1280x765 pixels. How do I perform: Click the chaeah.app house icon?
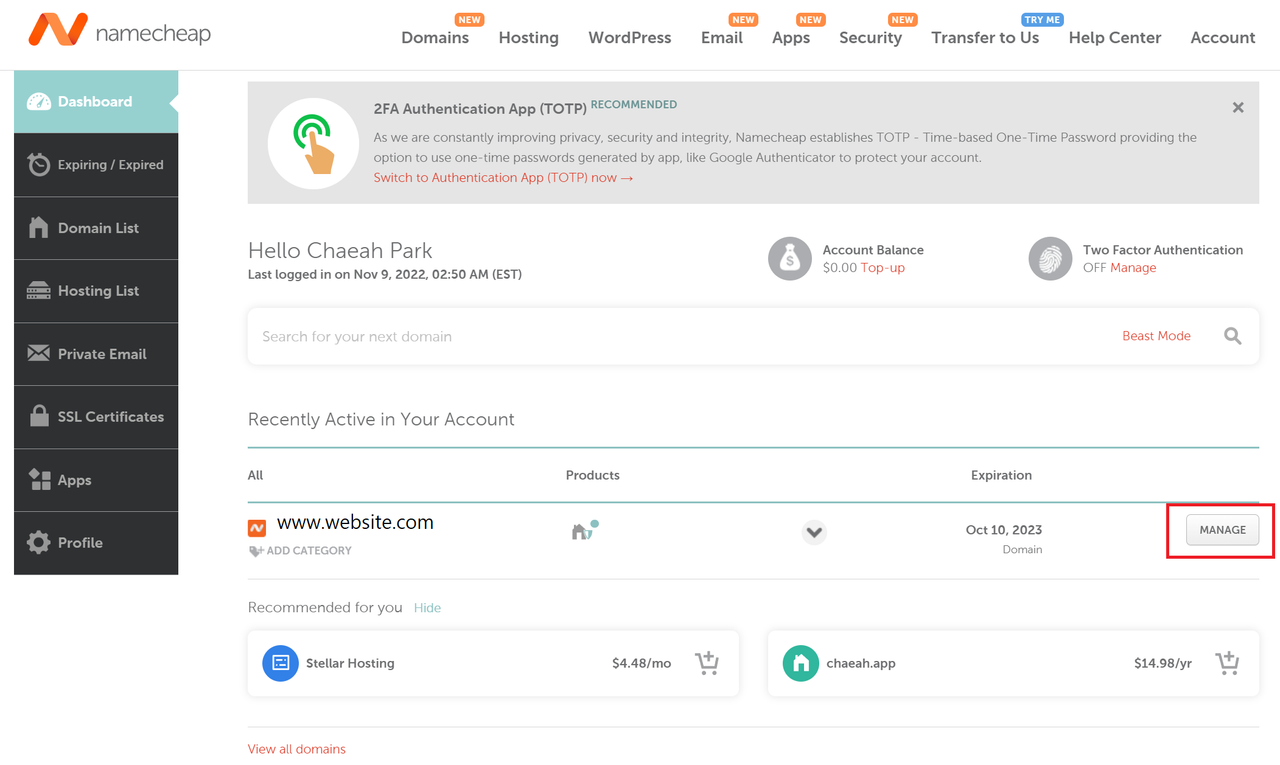(800, 663)
